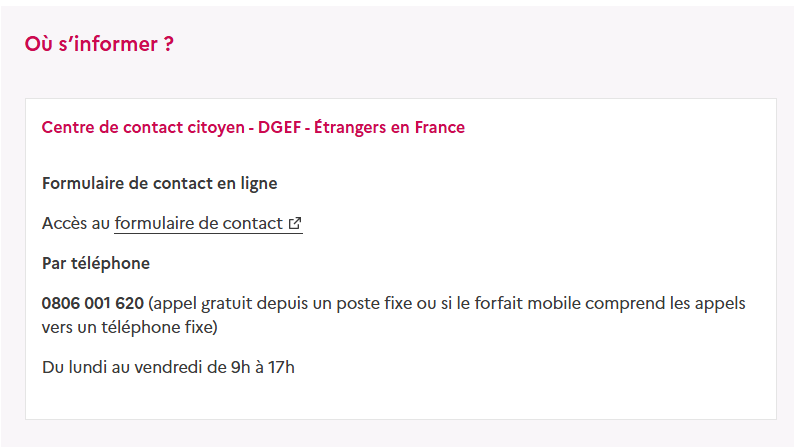Click the DGEF acronym in the title

tap(280, 127)
